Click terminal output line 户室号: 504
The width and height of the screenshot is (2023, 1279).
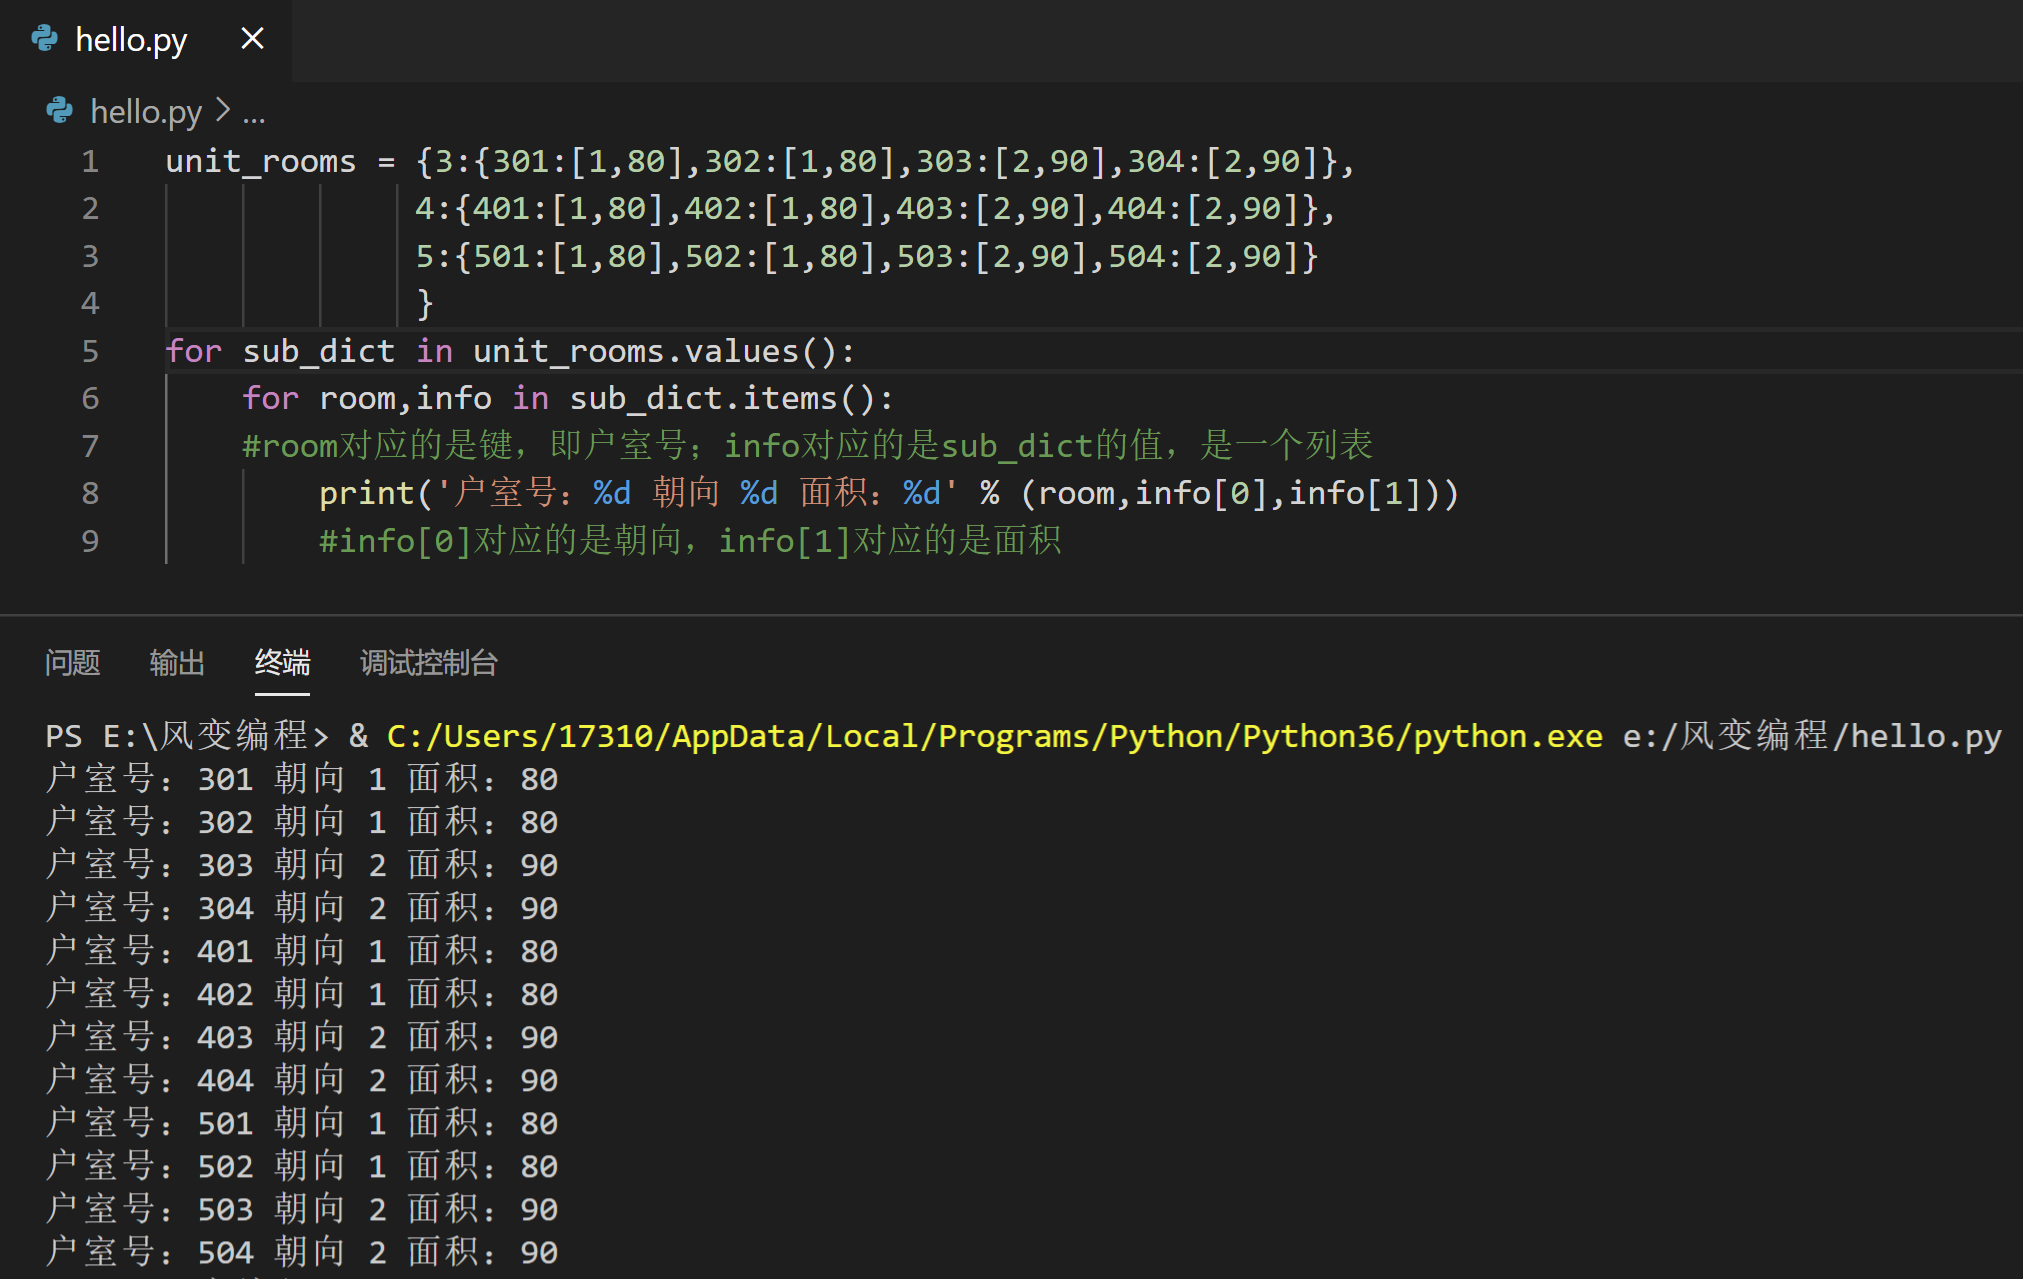(x=302, y=1252)
